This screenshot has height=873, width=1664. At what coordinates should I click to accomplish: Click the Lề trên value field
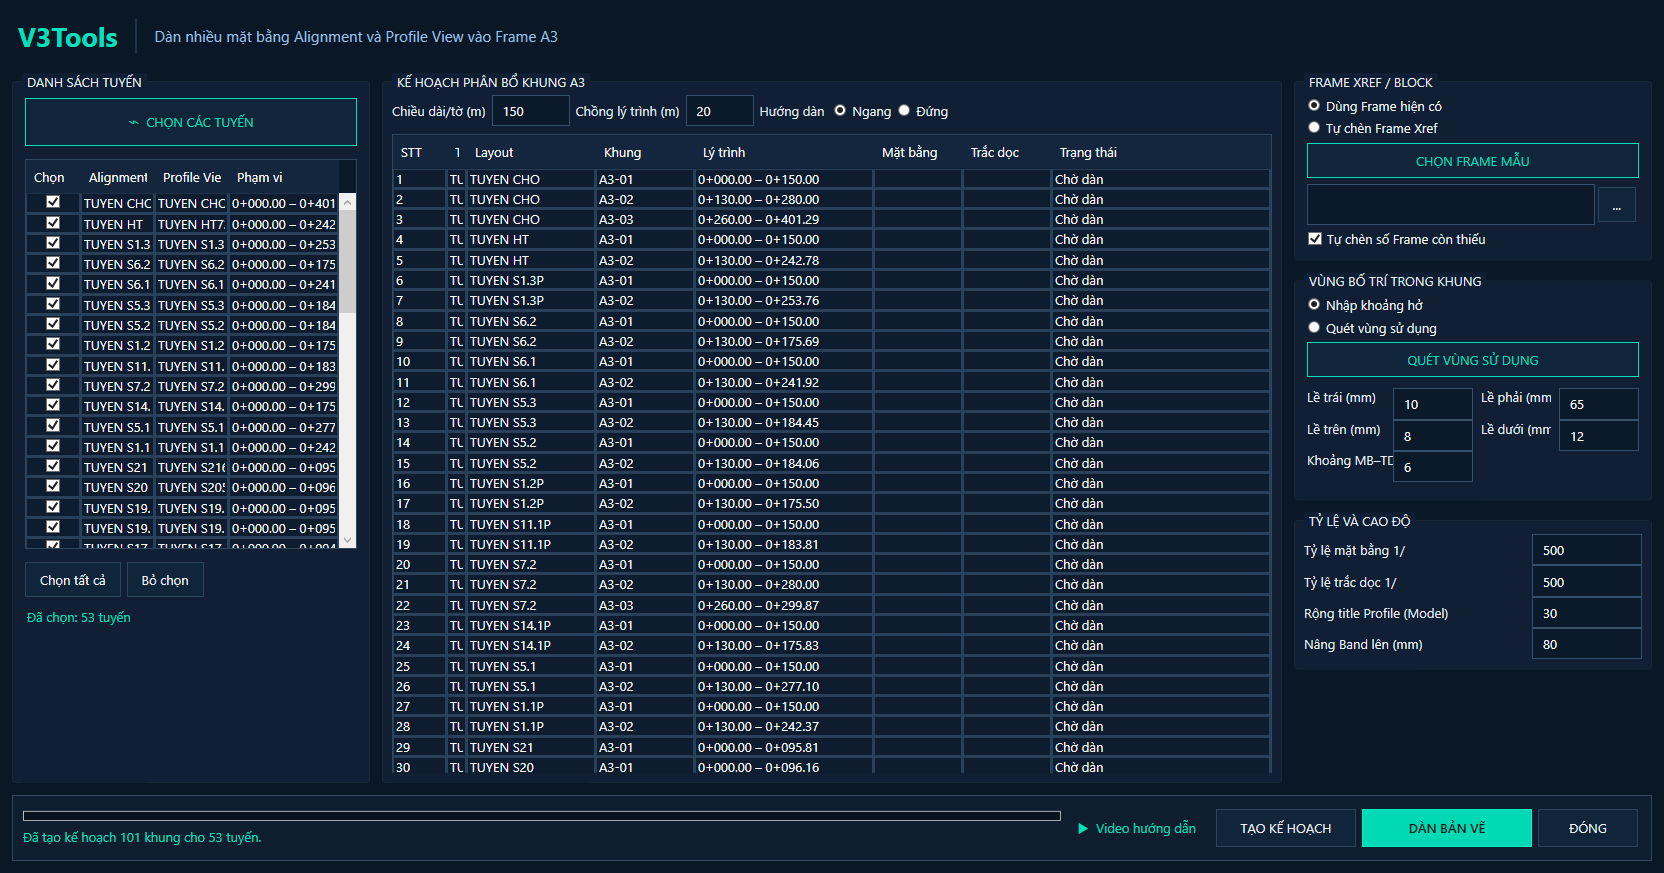(1433, 436)
